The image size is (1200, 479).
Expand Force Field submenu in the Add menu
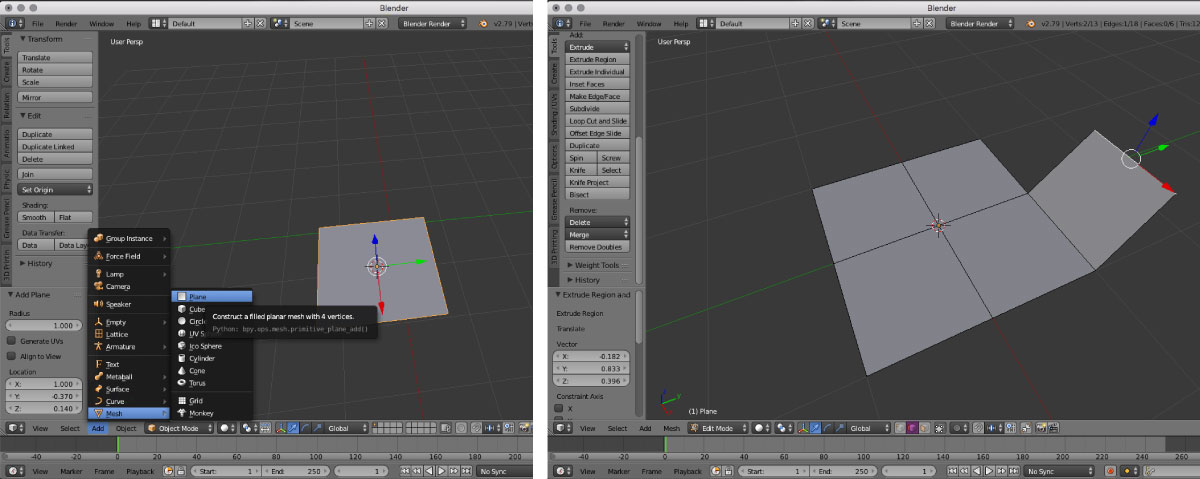click(x=130, y=256)
